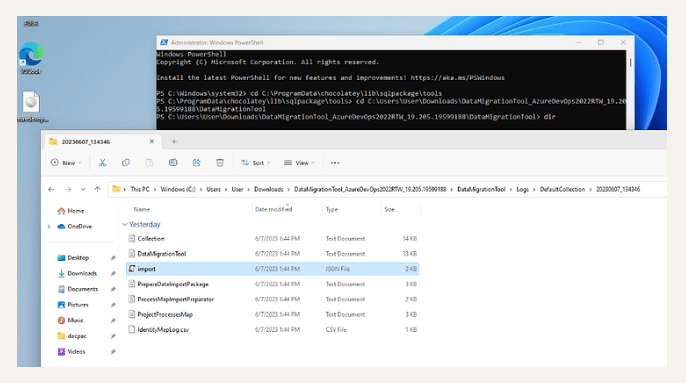Click the Cut icon in Explorer toolbar
686x383 pixels.
[x=102, y=163]
